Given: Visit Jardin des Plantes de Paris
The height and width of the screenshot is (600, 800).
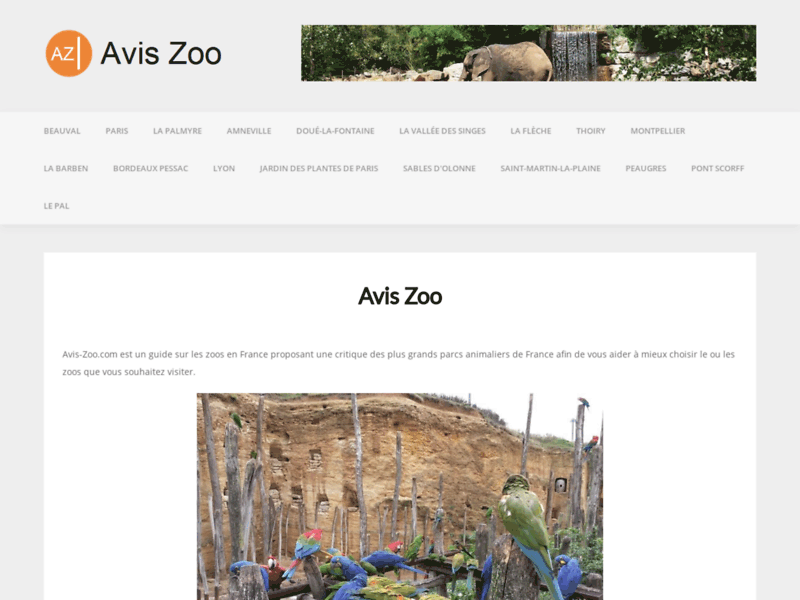Looking at the screenshot, I should (x=319, y=168).
